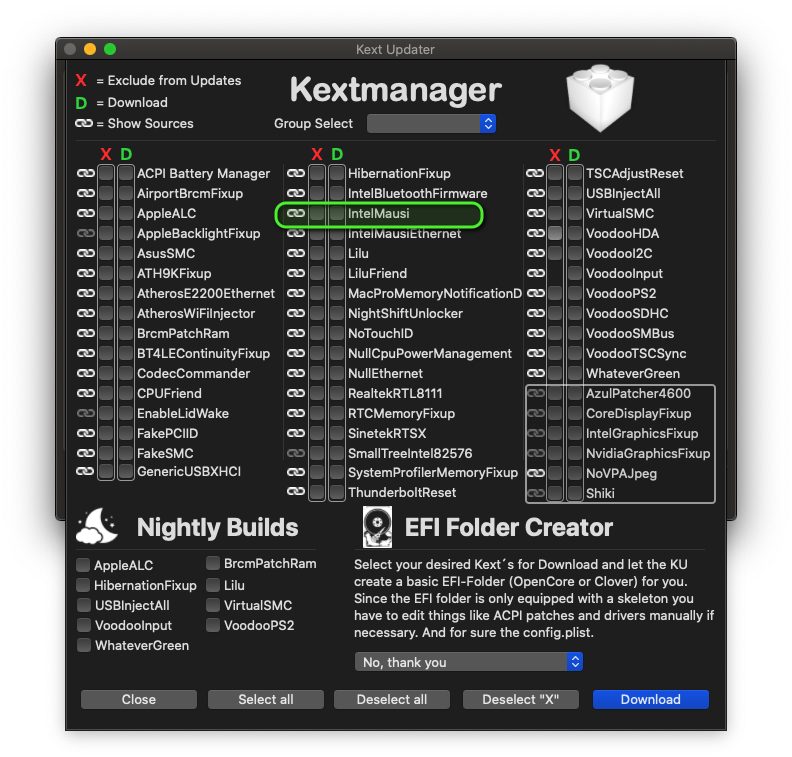This screenshot has width=792, height=757.
Task: Exclude AppleALC from updates in kext list
Action: pyautogui.click(x=106, y=213)
